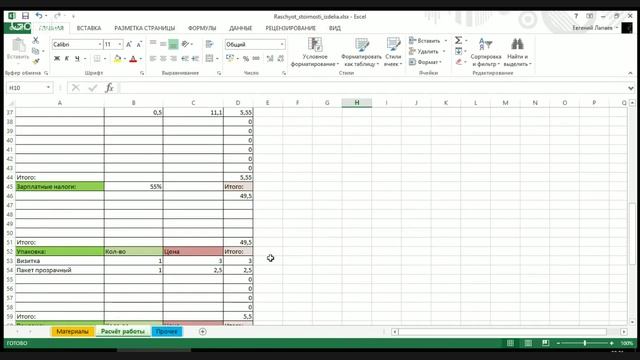Open the Прочее sheet tab
This screenshot has width=640, height=360.
(x=167, y=331)
